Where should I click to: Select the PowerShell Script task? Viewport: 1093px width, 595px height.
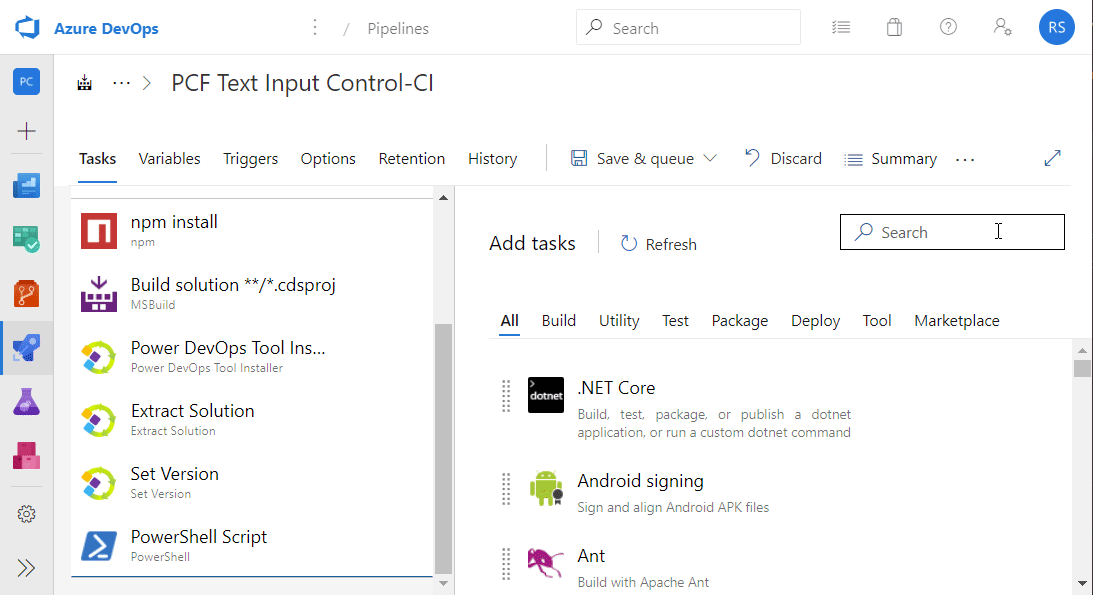[x=252, y=546]
